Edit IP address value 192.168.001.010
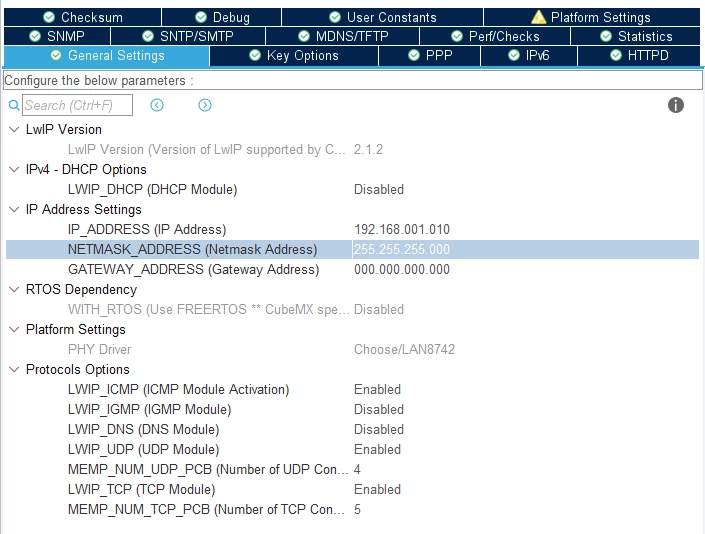This screenshot has width=705, height=534. click(402, 229)
